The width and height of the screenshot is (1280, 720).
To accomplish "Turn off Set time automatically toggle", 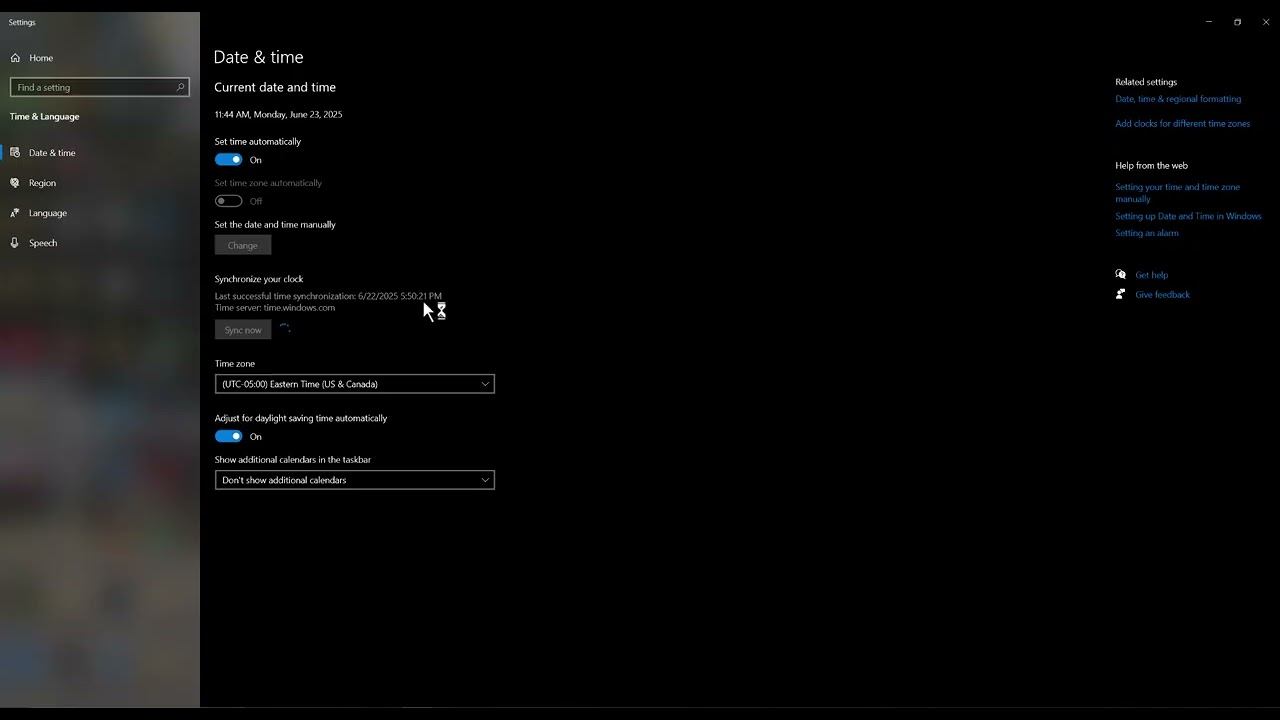I will pos(229,160).
